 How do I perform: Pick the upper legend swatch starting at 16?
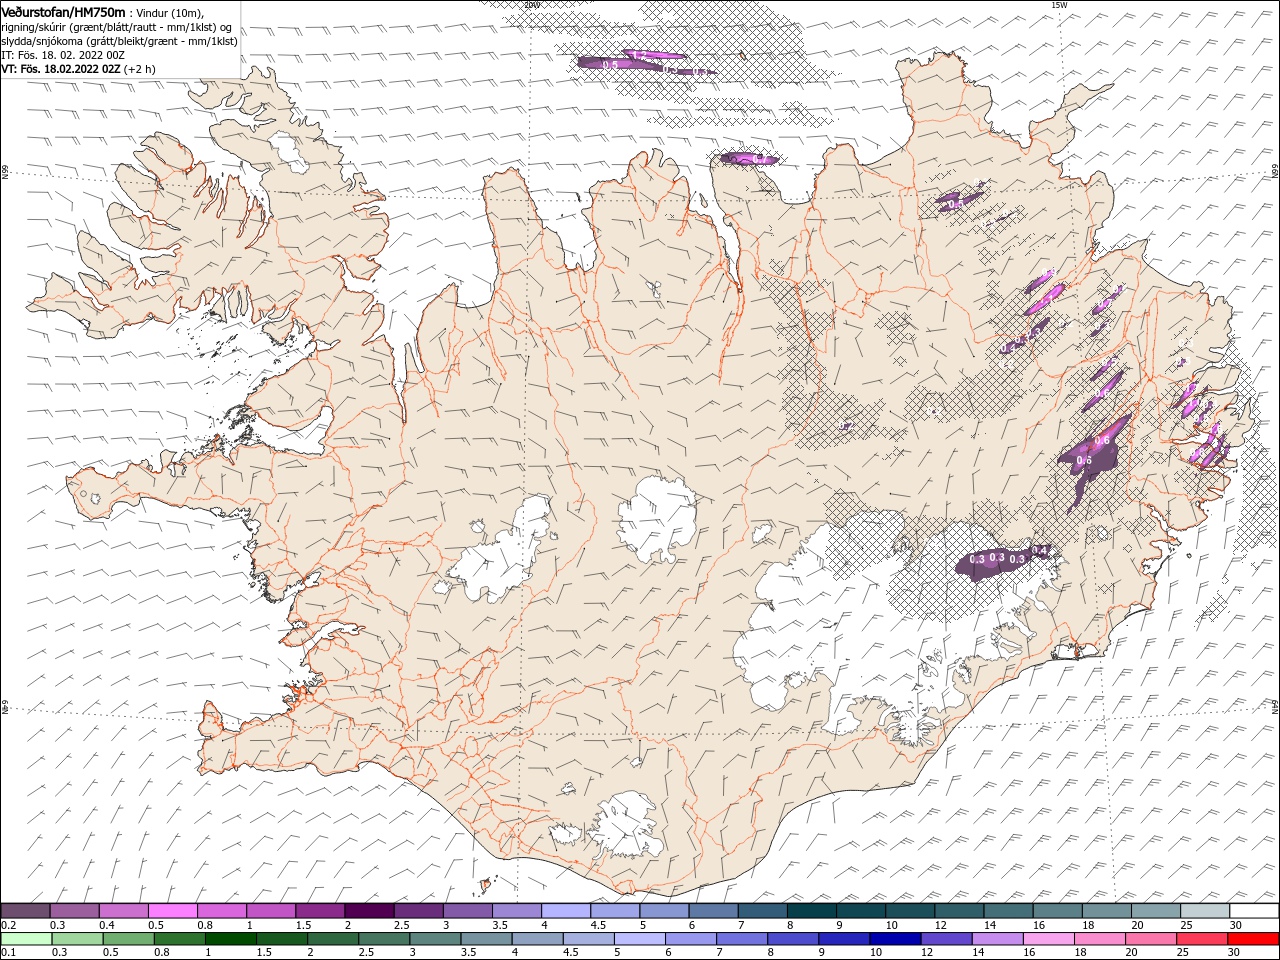pyautogui.click(x=1057, y=911)
